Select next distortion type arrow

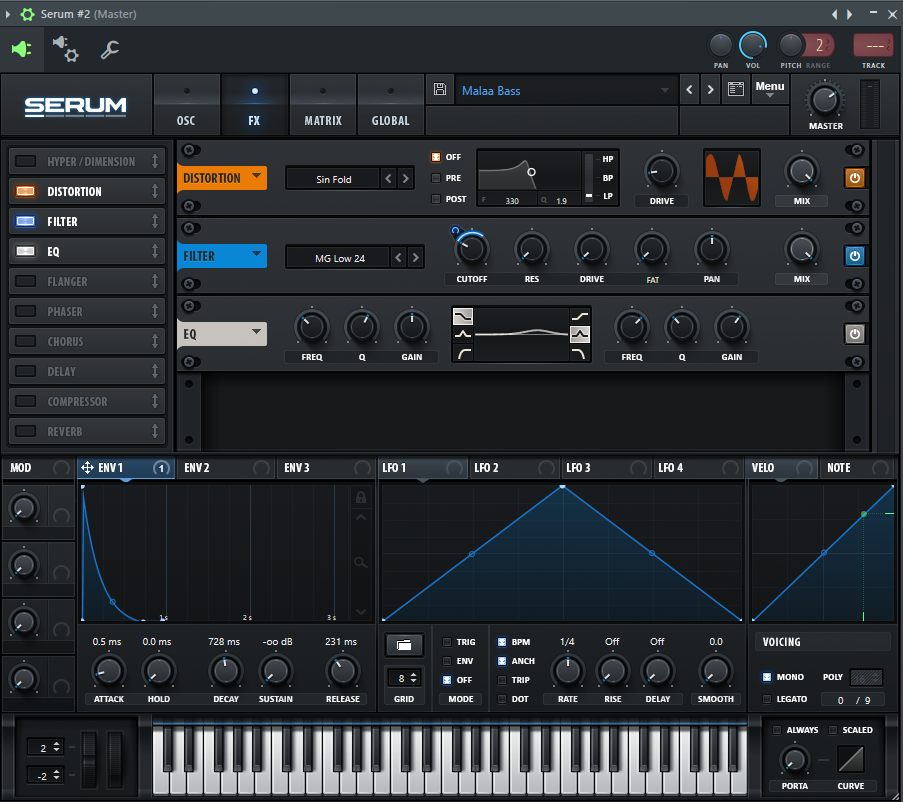(x=405, y=179)
